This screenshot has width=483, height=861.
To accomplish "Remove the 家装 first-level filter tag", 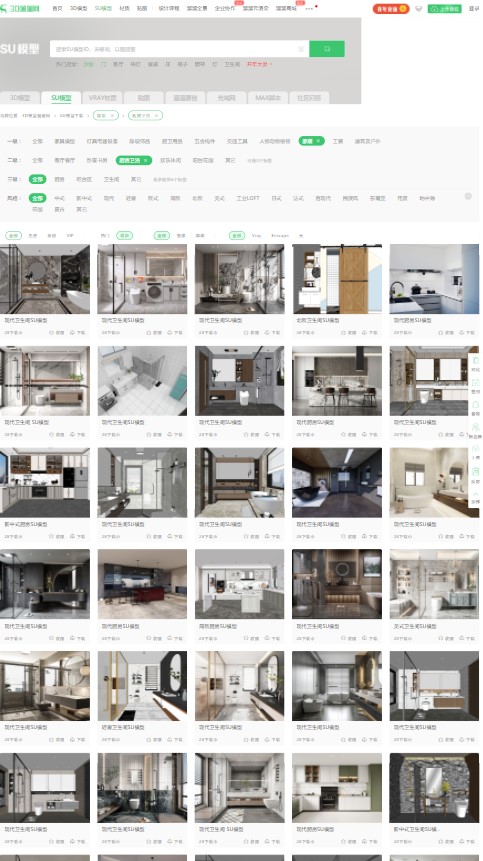I will tap(318, 141).
